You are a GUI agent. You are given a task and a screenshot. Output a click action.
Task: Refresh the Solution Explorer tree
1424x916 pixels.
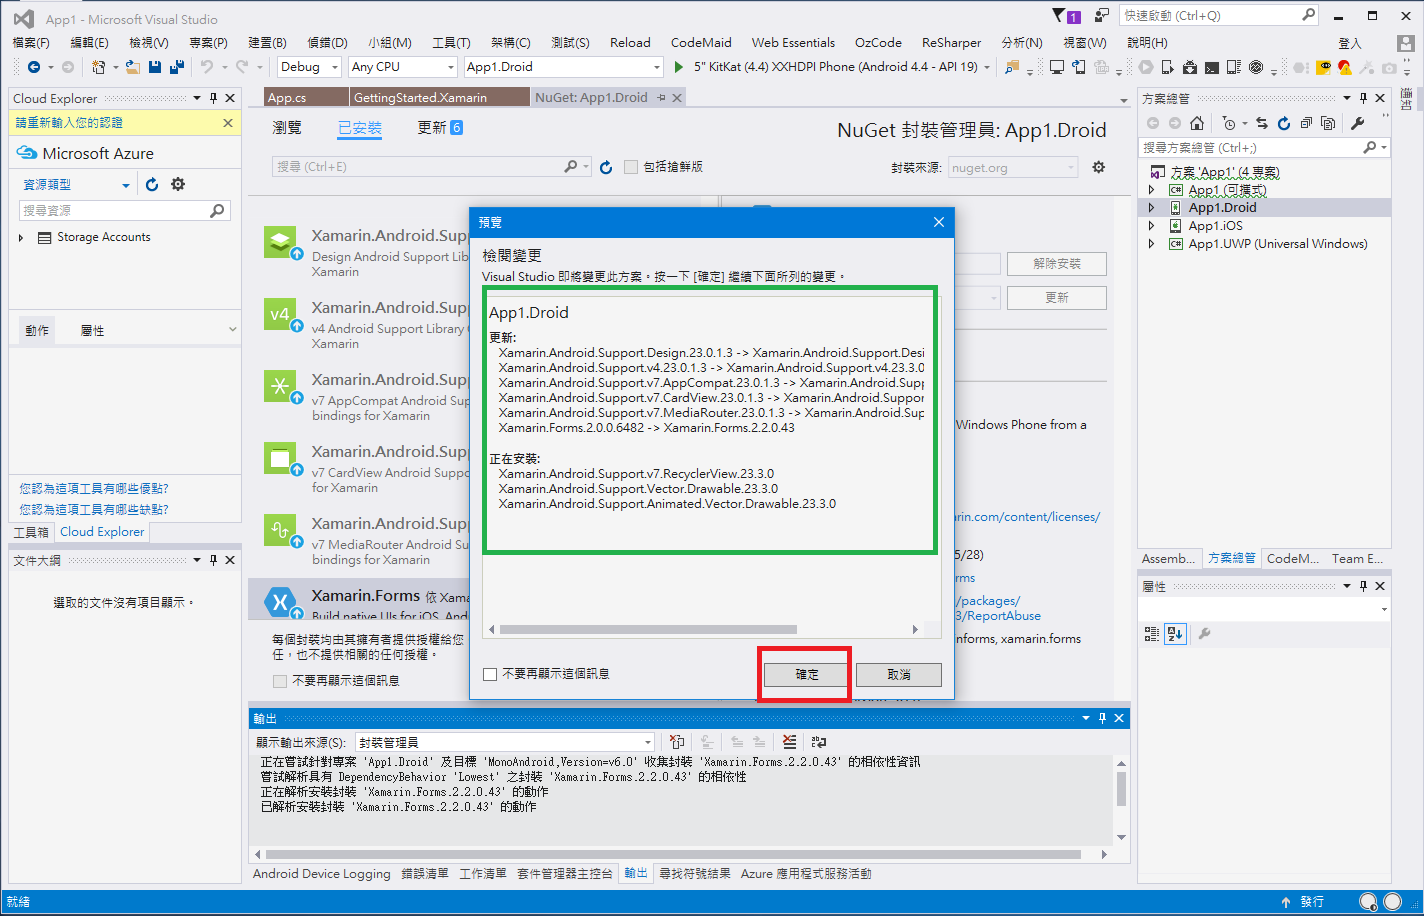point(1284,123)
